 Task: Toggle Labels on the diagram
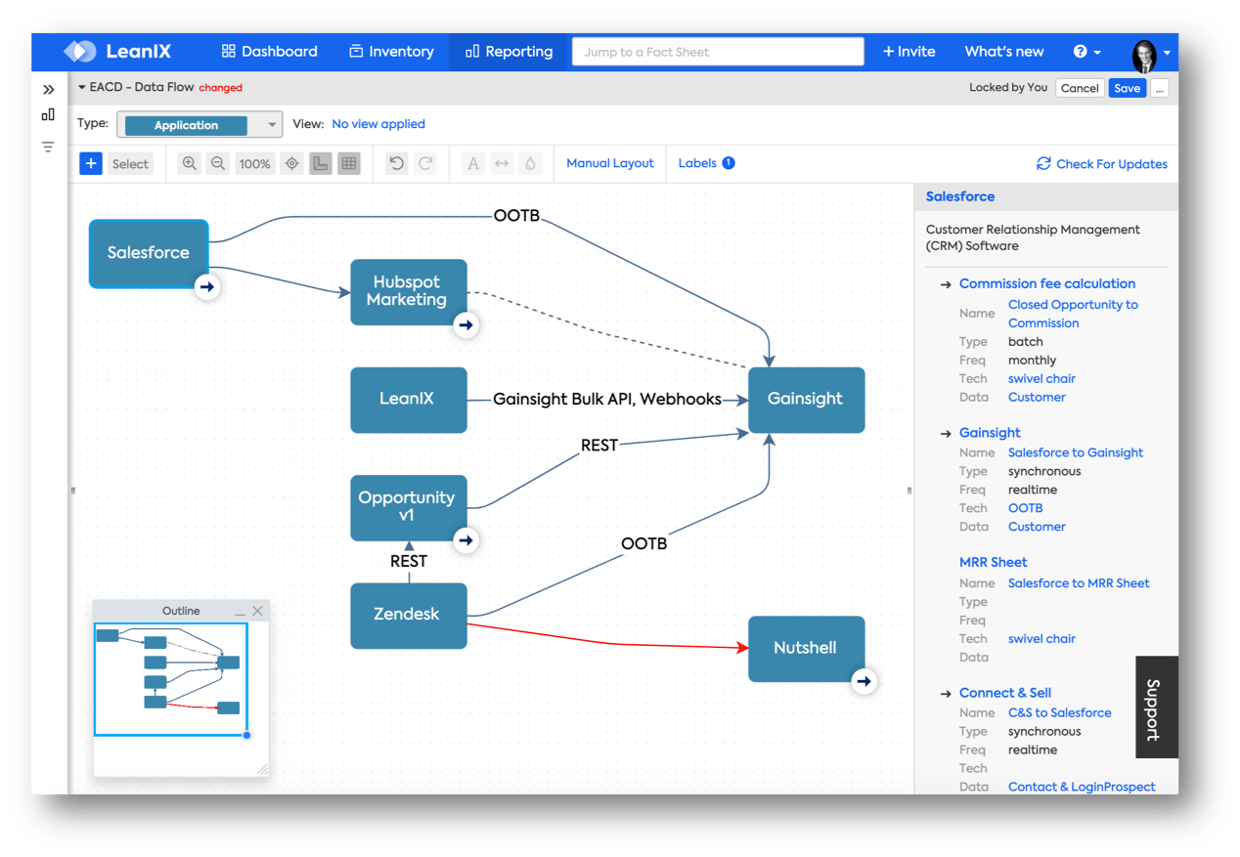(x=699, y=163)
